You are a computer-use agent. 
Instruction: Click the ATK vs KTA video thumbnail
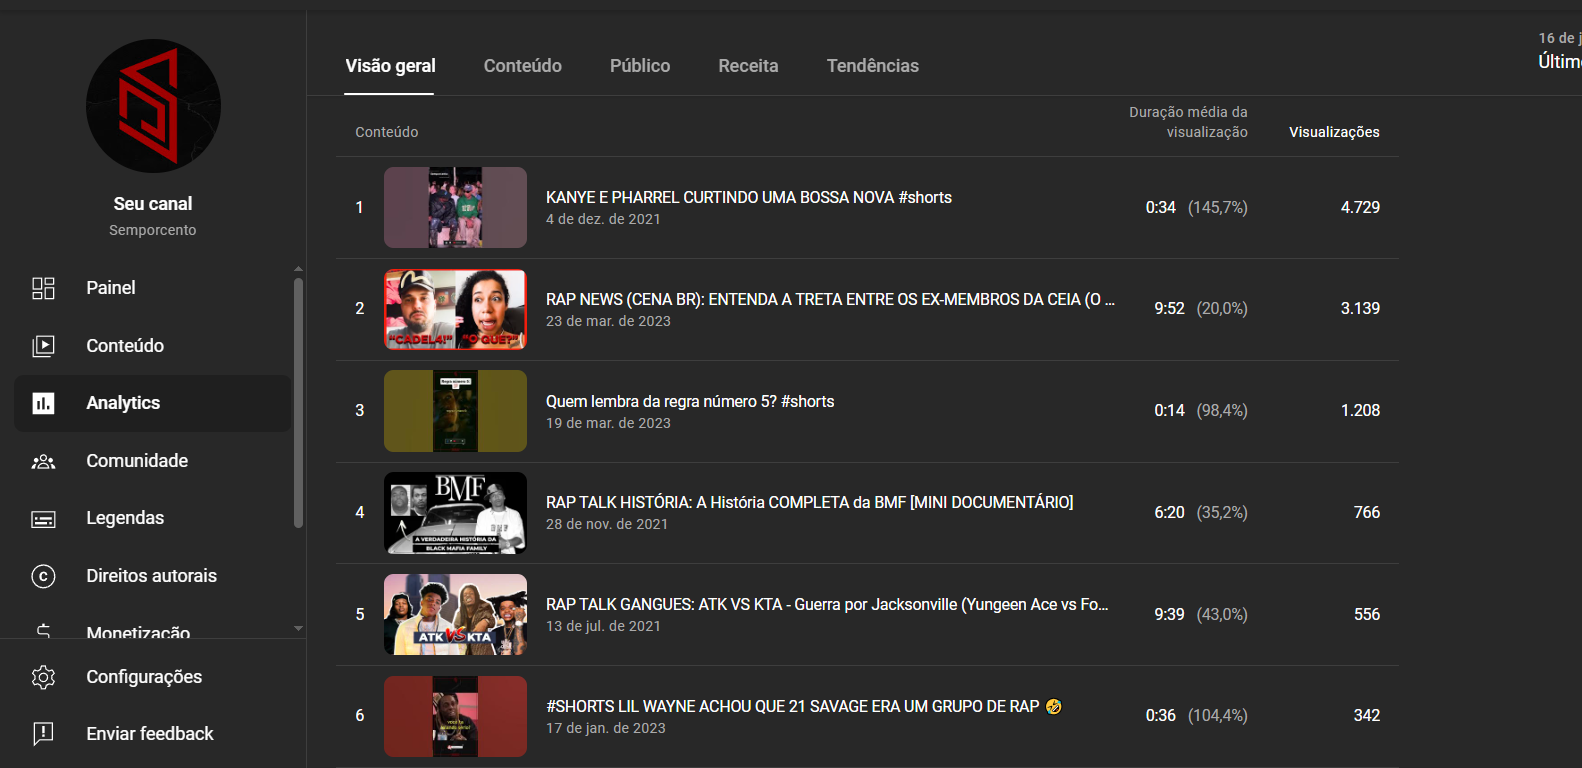[x=455, y=614]
